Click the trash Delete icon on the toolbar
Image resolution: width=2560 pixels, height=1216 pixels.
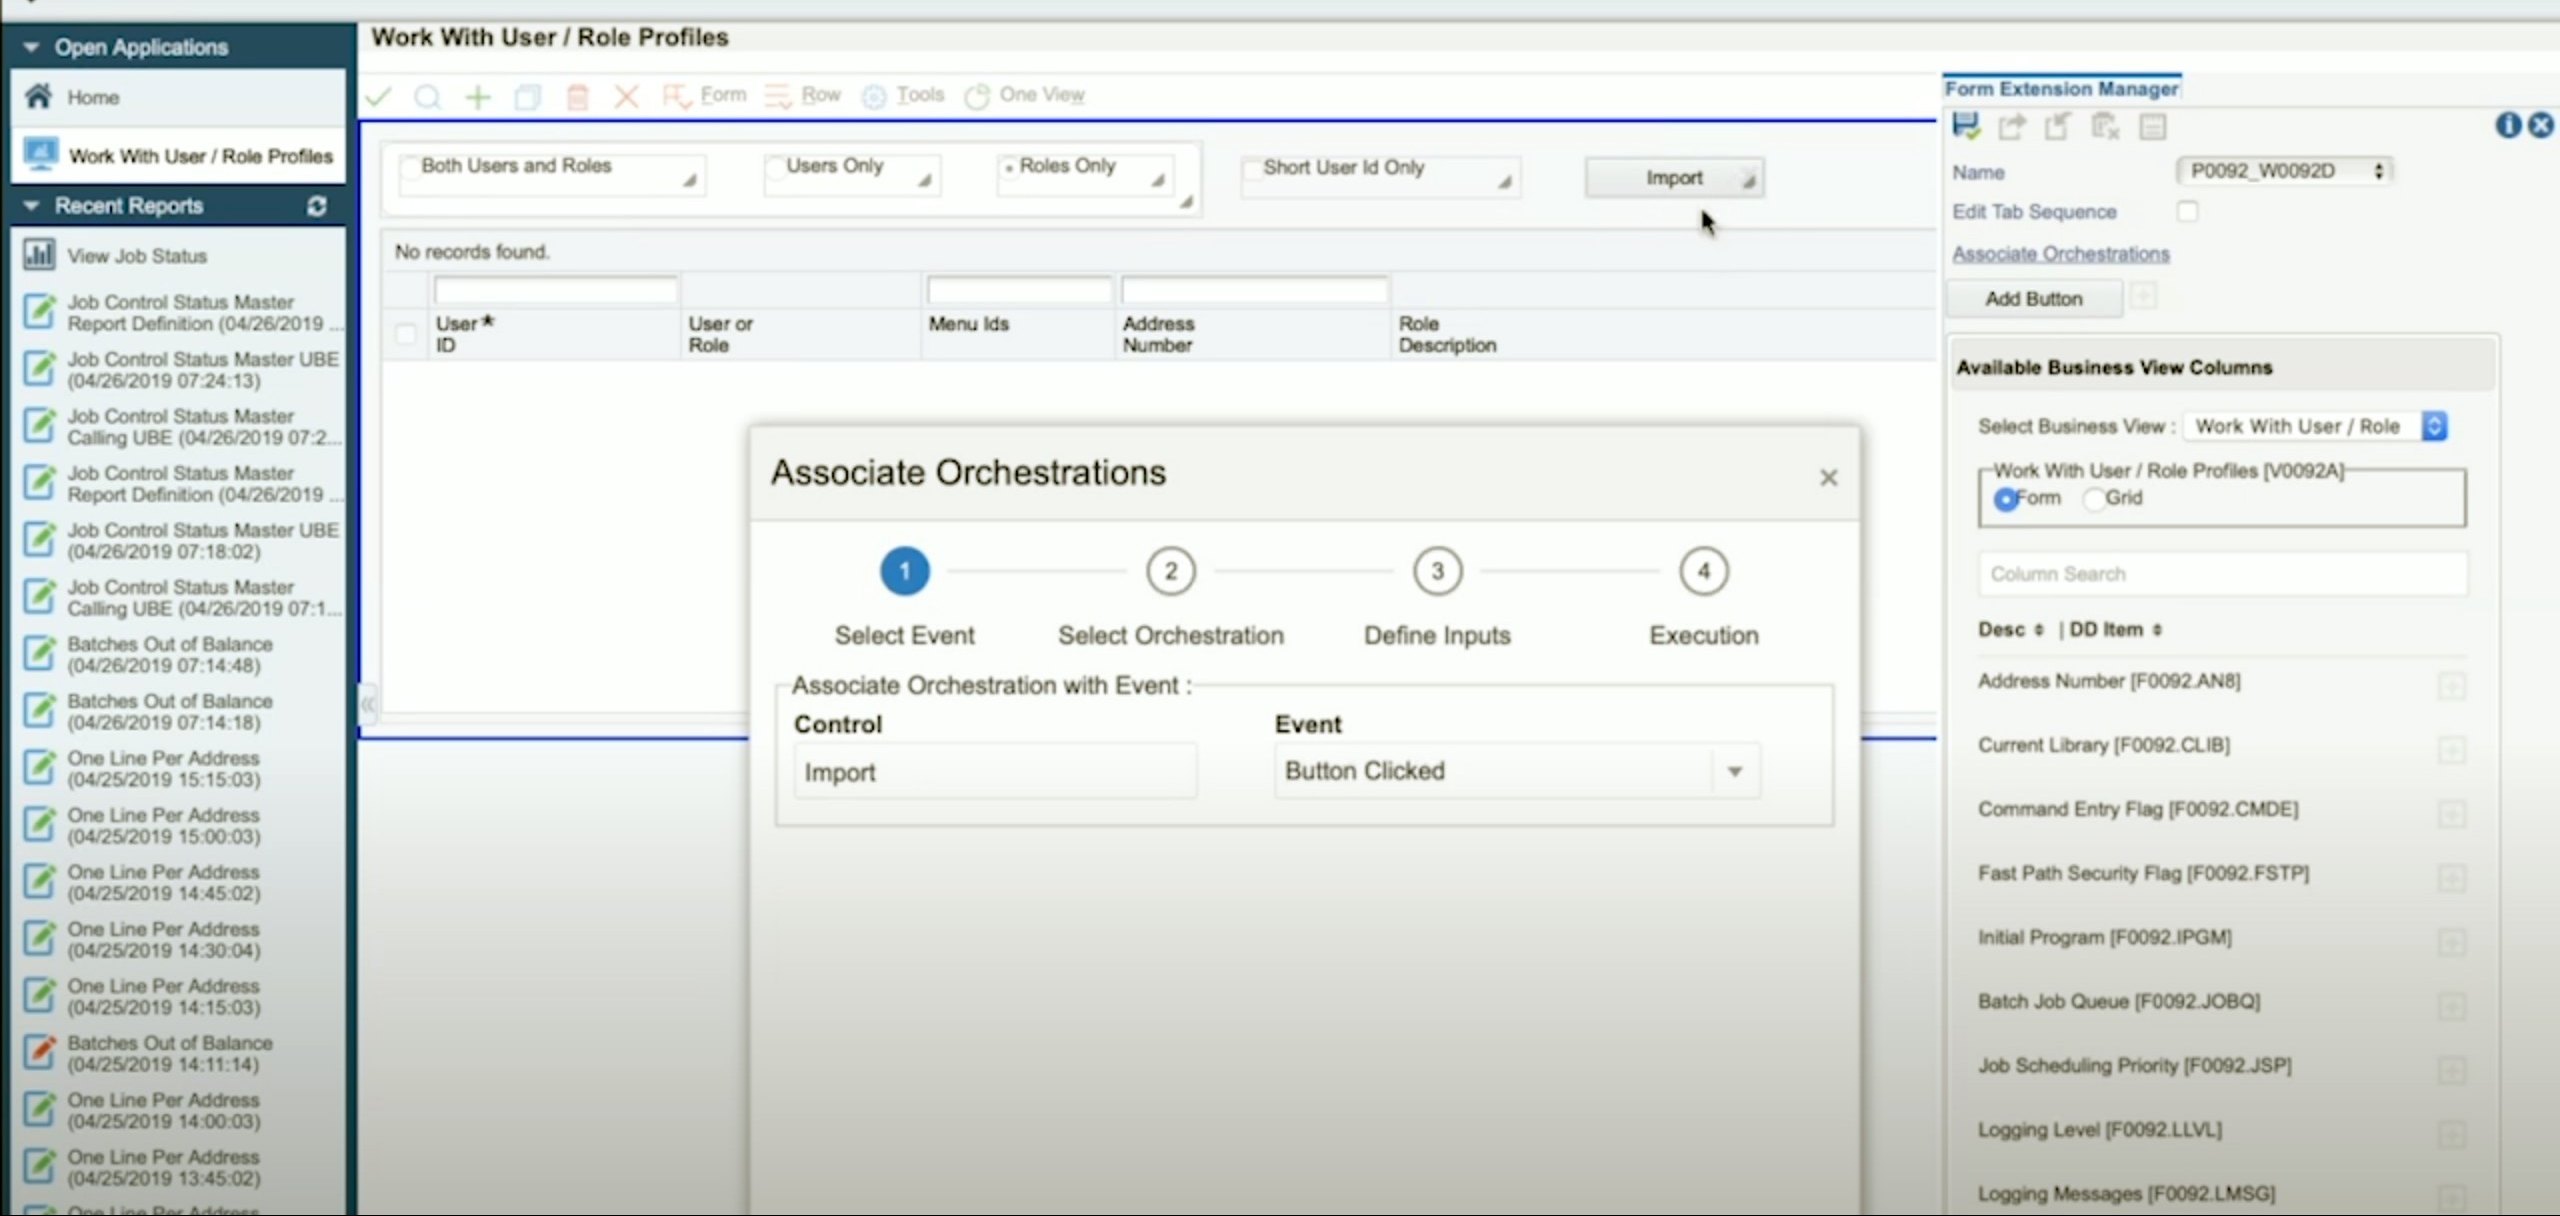[578, 96]
